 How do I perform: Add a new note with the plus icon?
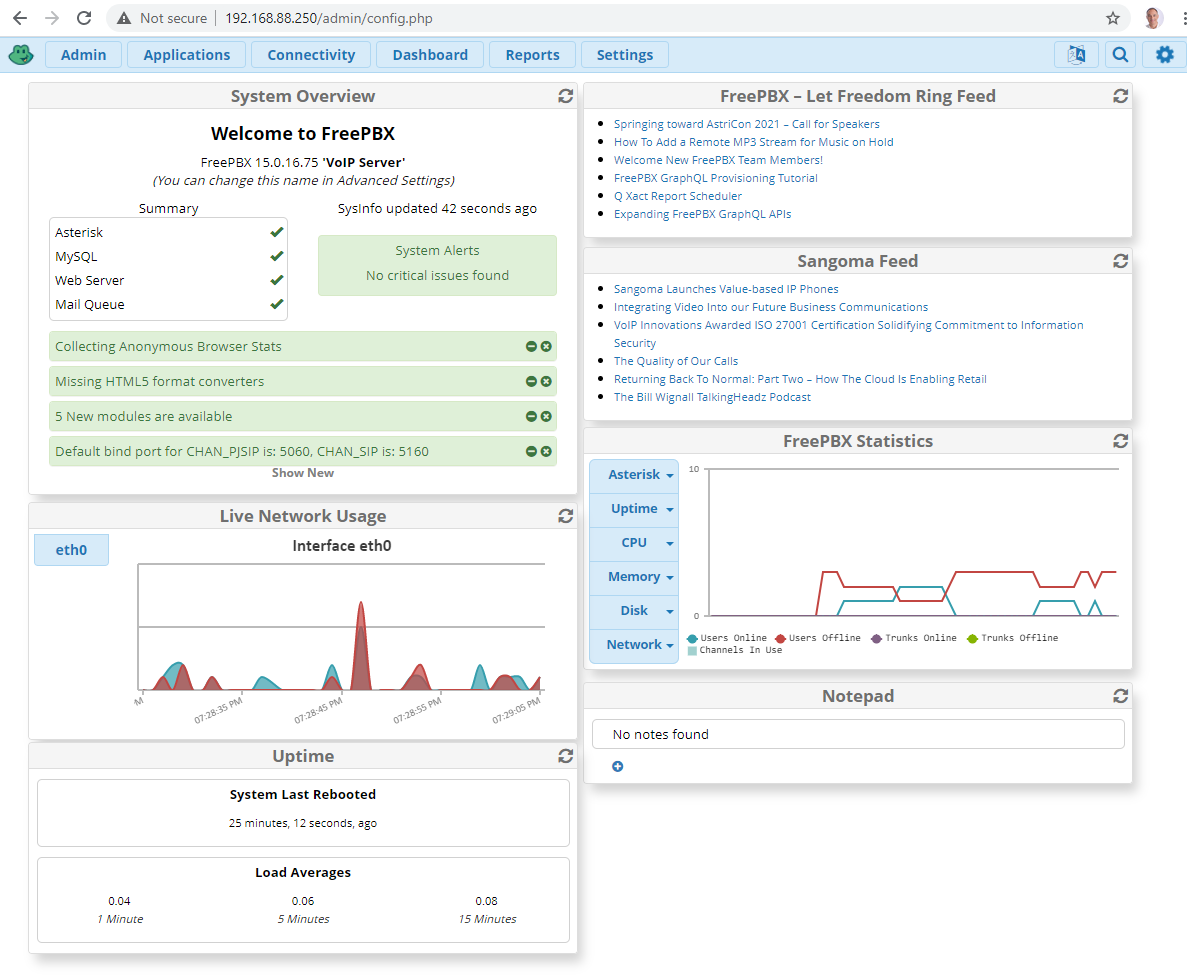618,767
